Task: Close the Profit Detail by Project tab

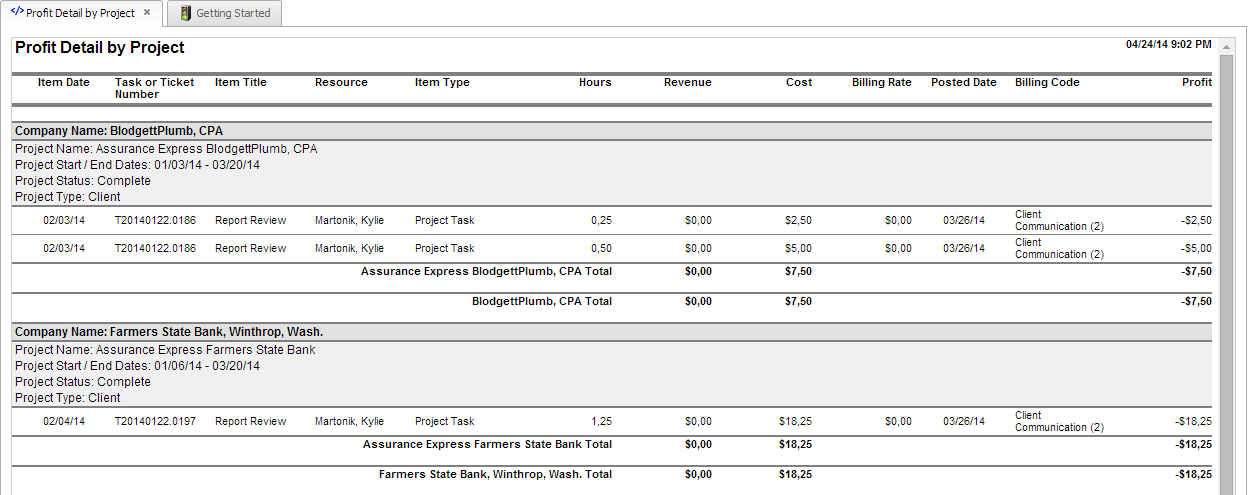Action: 147,13
